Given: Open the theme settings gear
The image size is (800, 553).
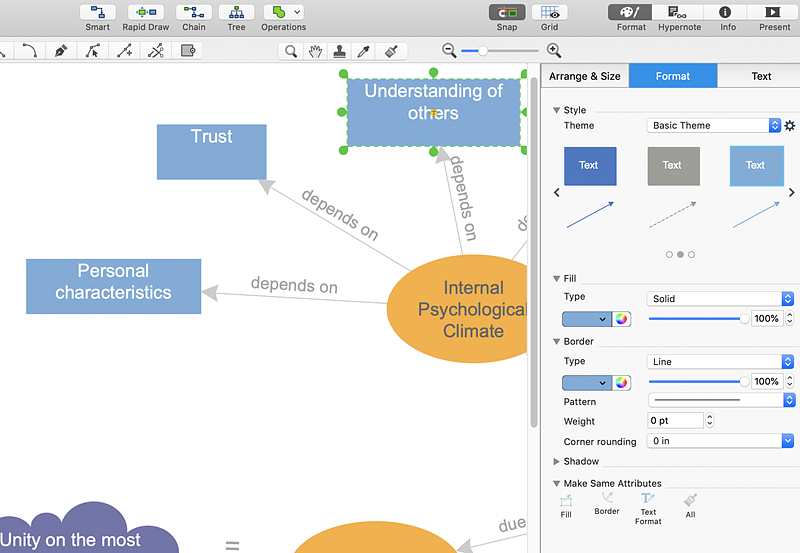Looking at the screenshot, I should pos(789,126).
